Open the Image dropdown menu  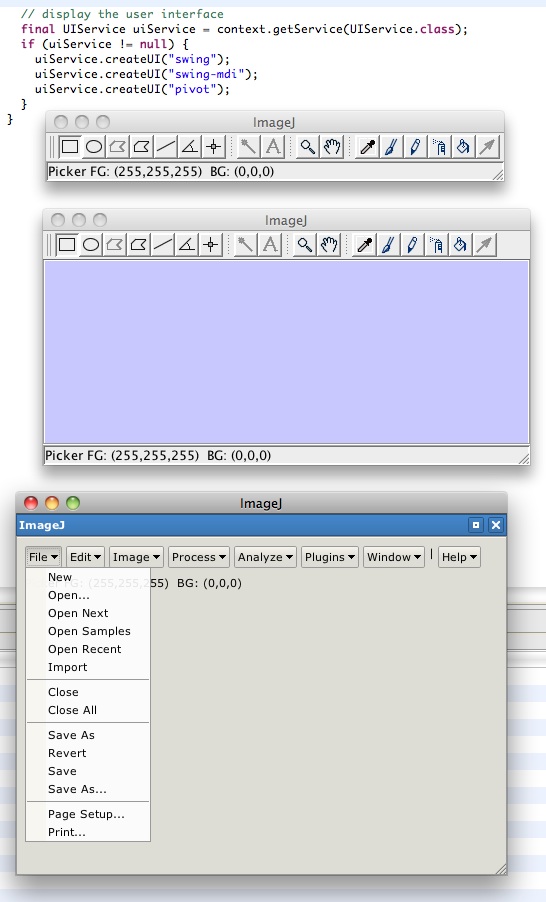(136, 557)
